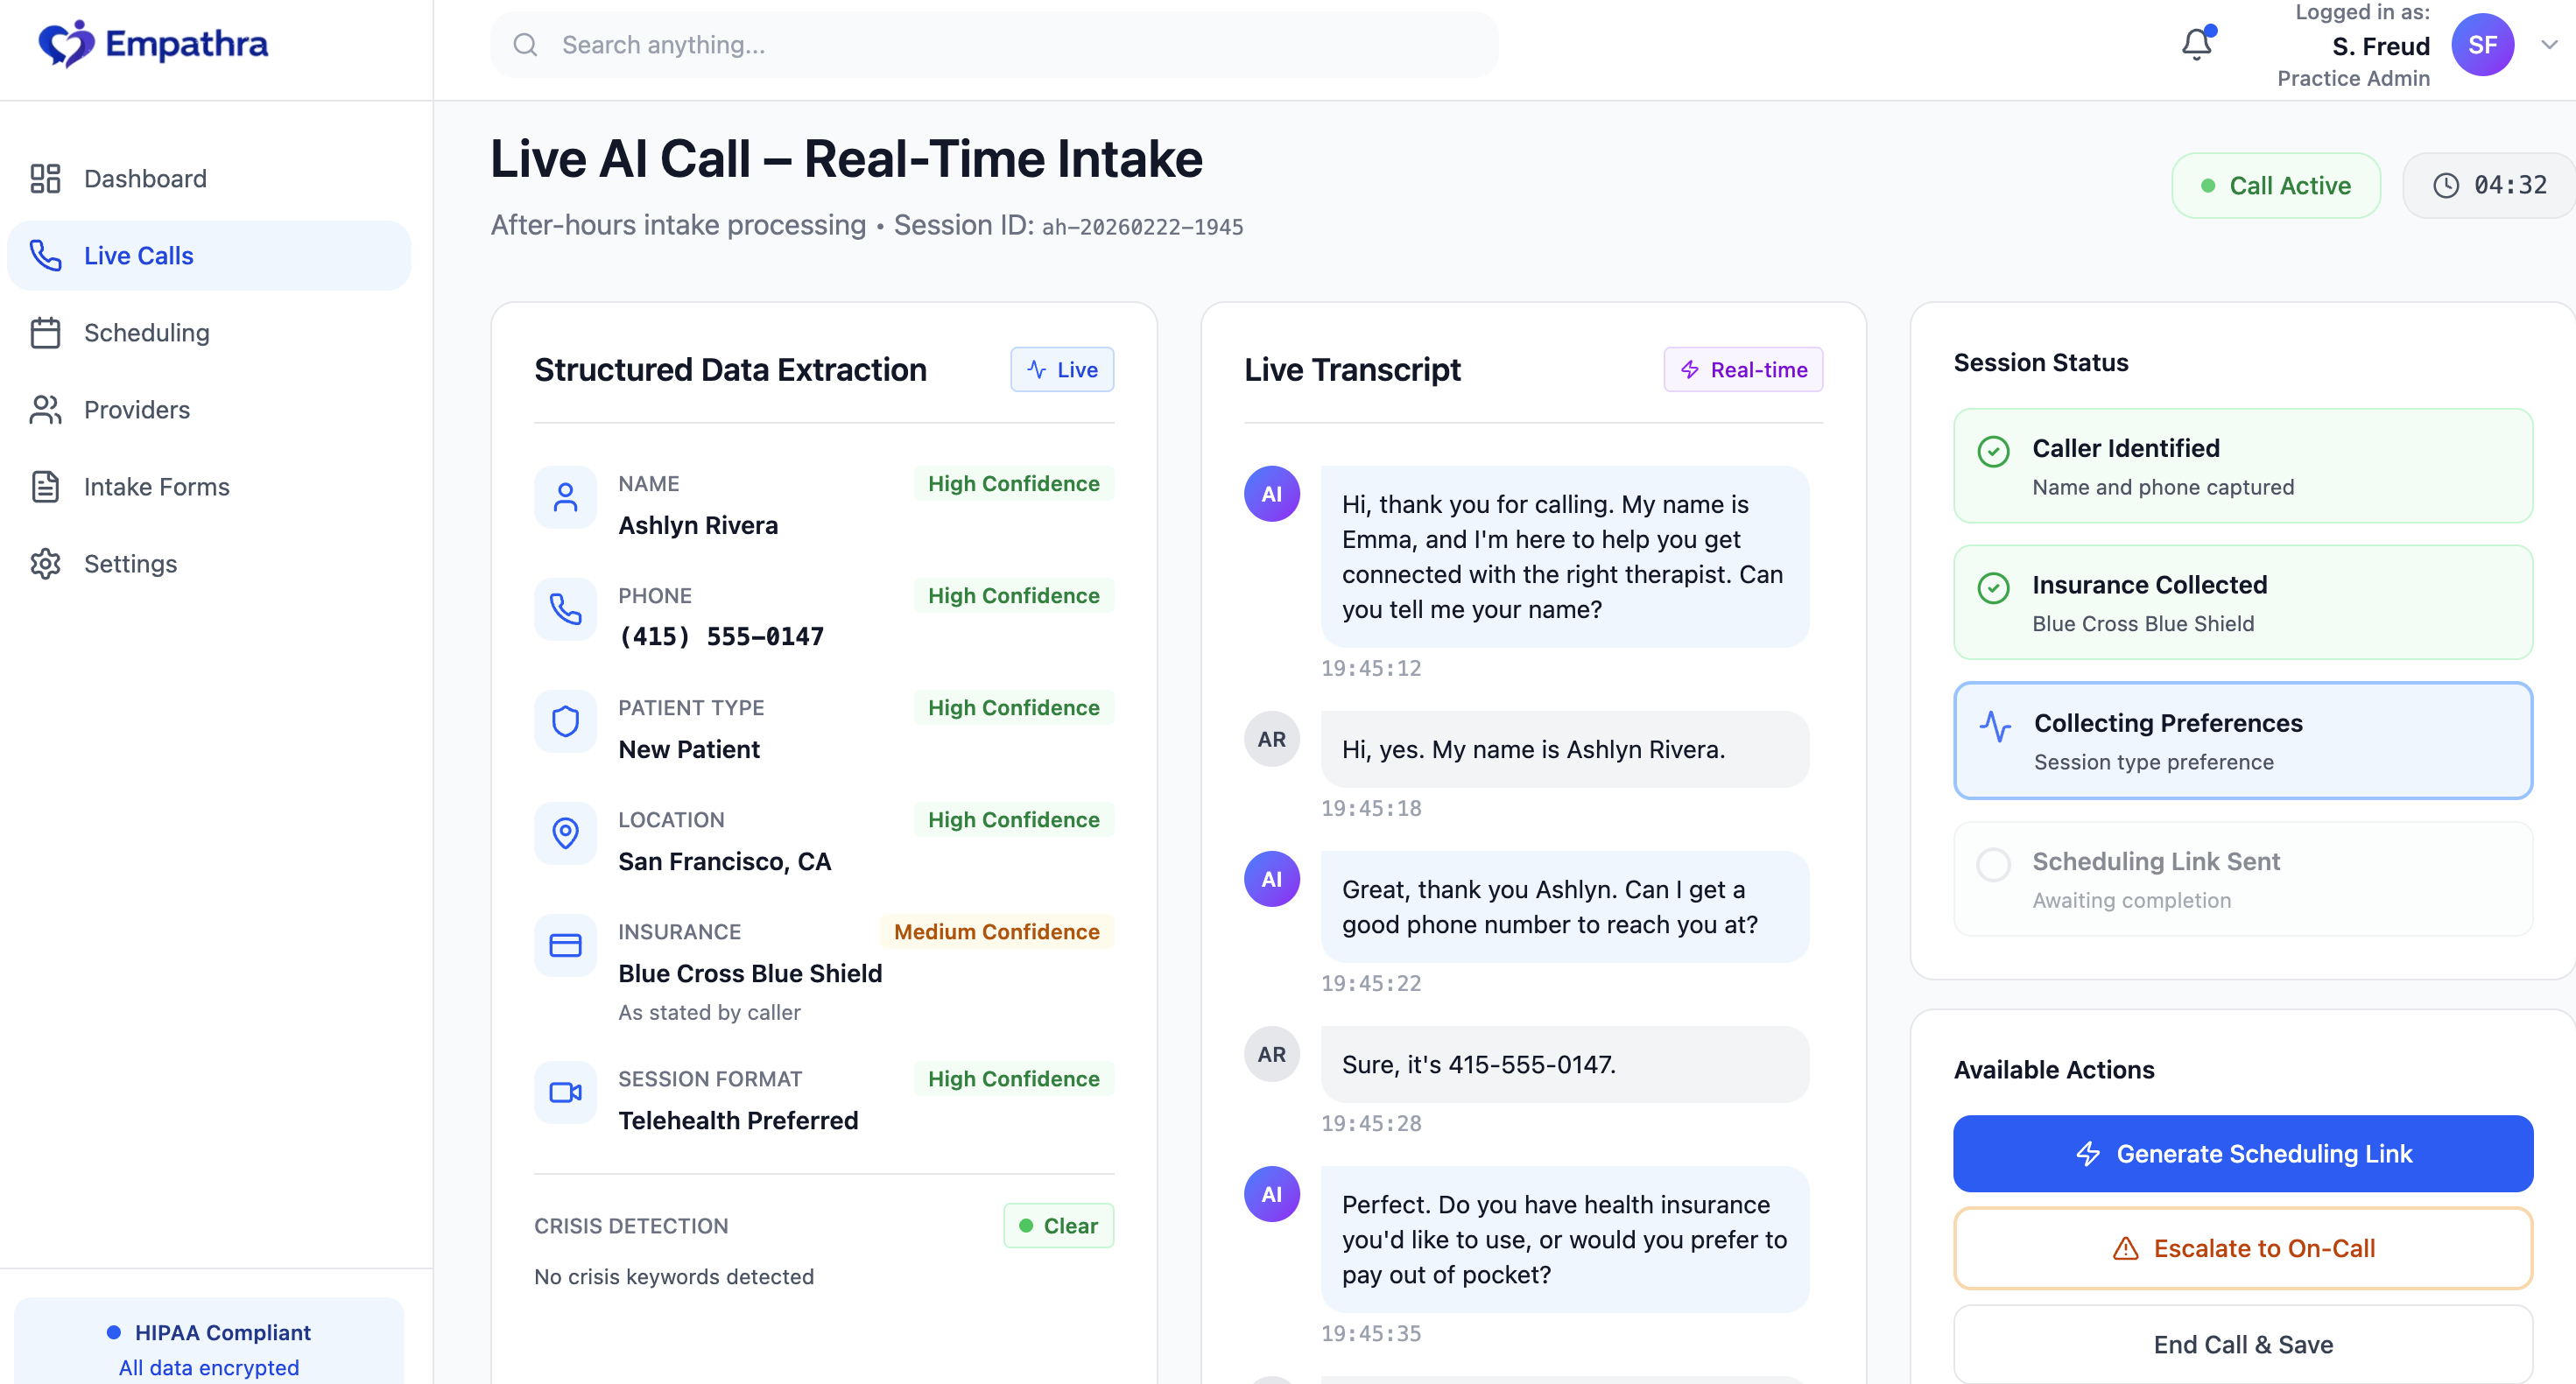
Task: Toggle the Live indicator on Structured Data Extraction
Action: pyautogui.click(x=1062, y=369)
